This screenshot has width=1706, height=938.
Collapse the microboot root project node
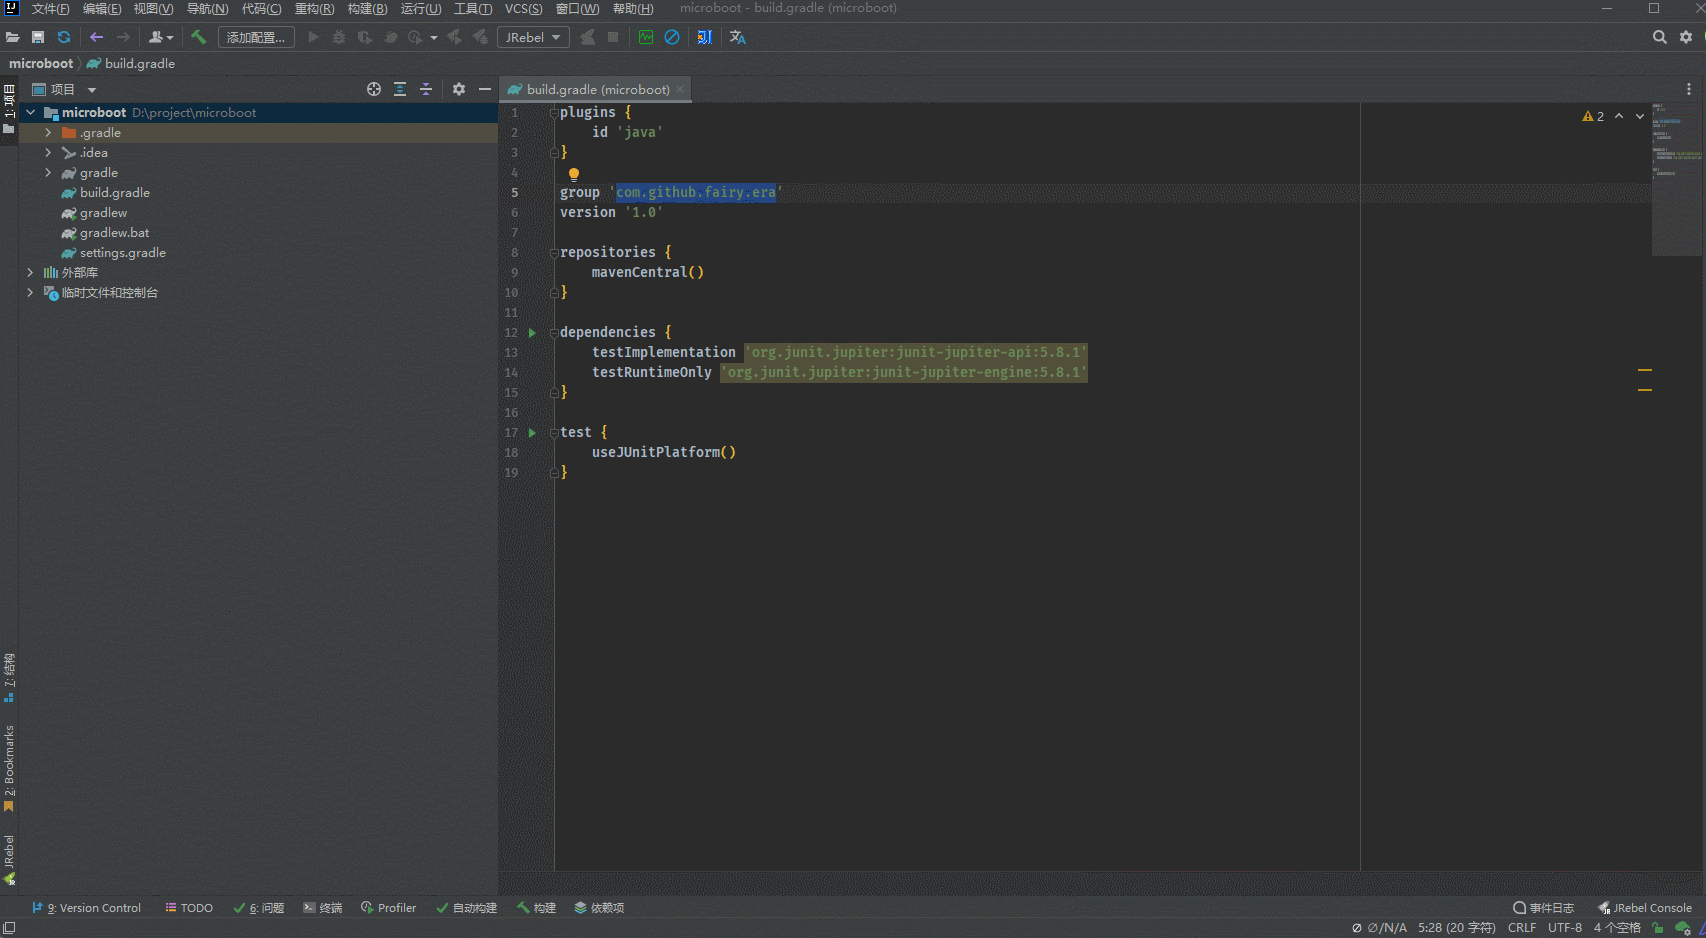point(30,113)
